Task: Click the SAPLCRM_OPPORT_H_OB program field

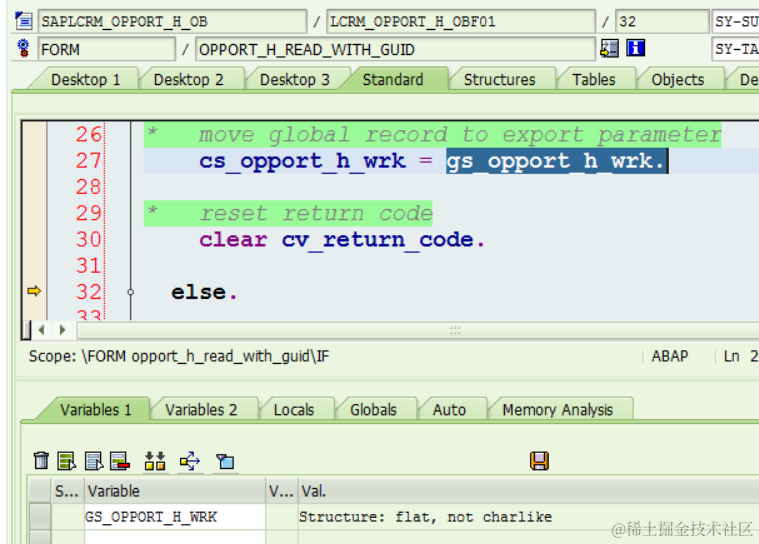Action: pyautogui.click(x=172, y=21)
